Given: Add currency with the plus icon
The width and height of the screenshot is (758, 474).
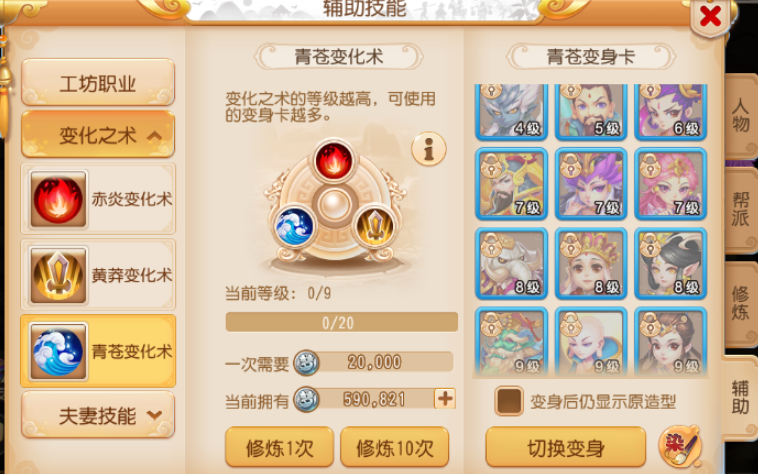Looking at the screenshot, I should tap(445, 399).
